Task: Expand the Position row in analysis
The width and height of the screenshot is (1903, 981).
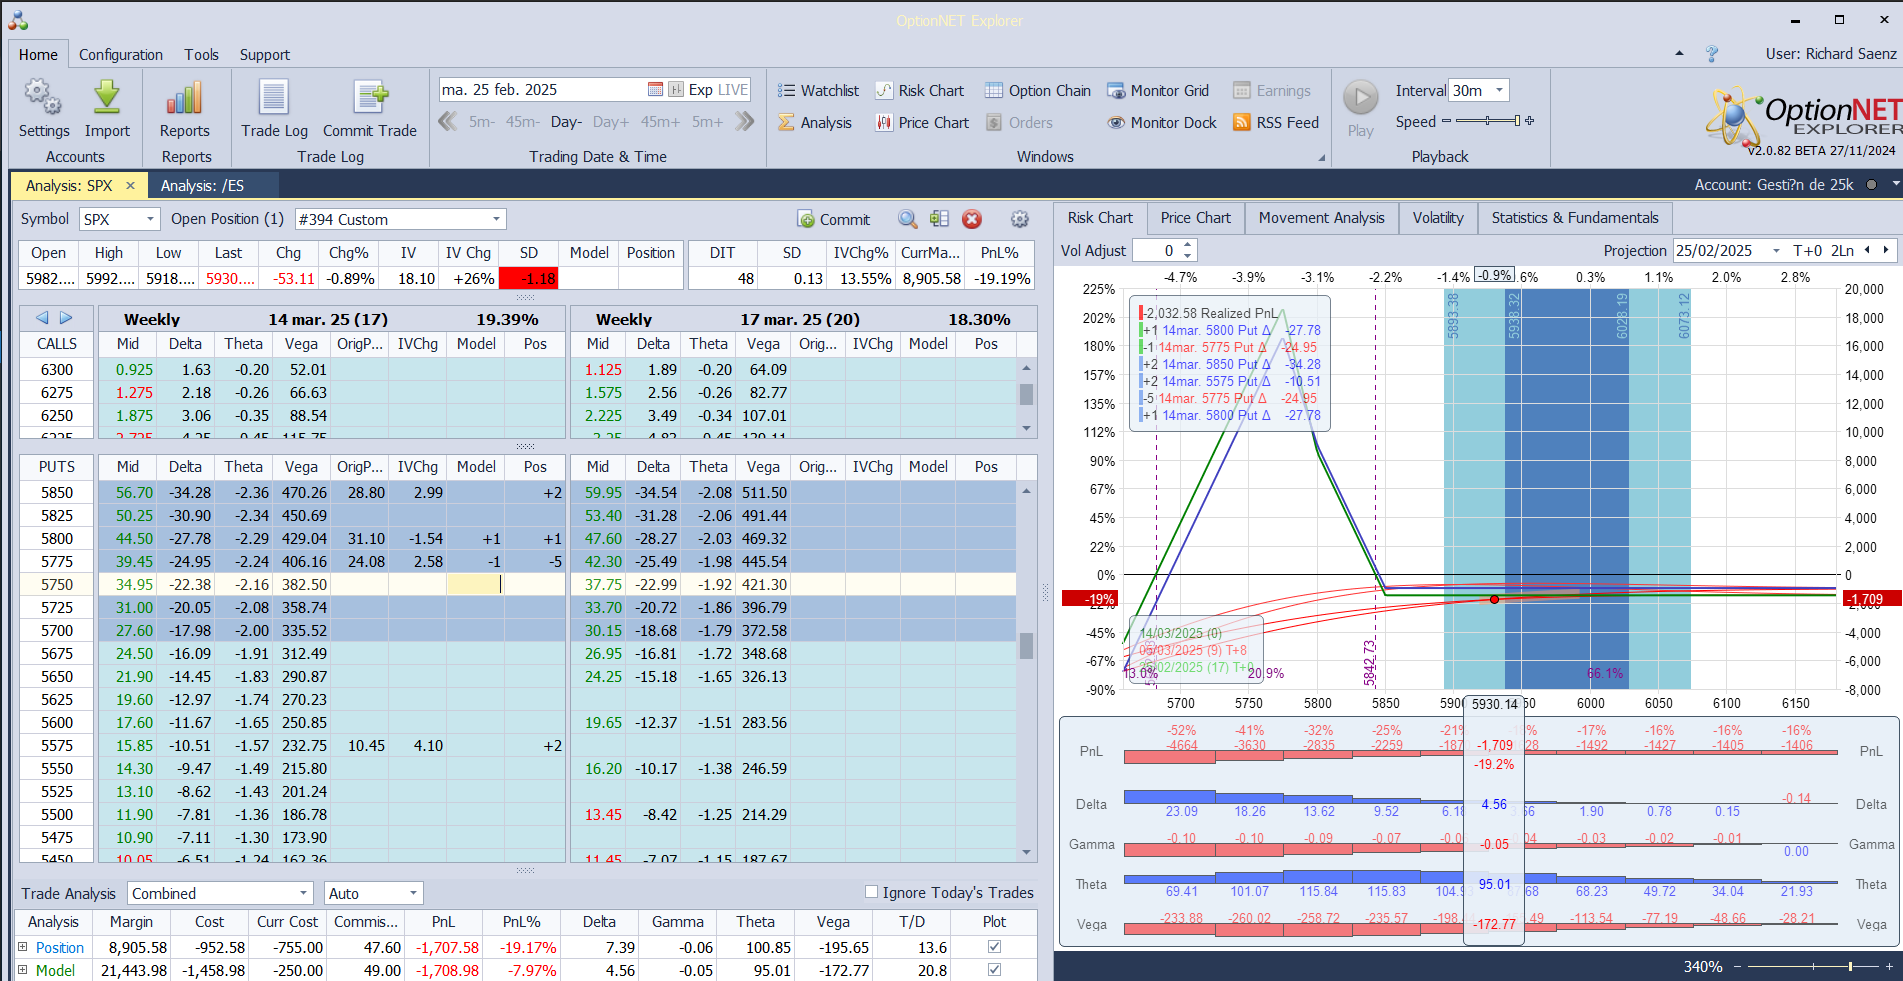Action: coord(23,947)
